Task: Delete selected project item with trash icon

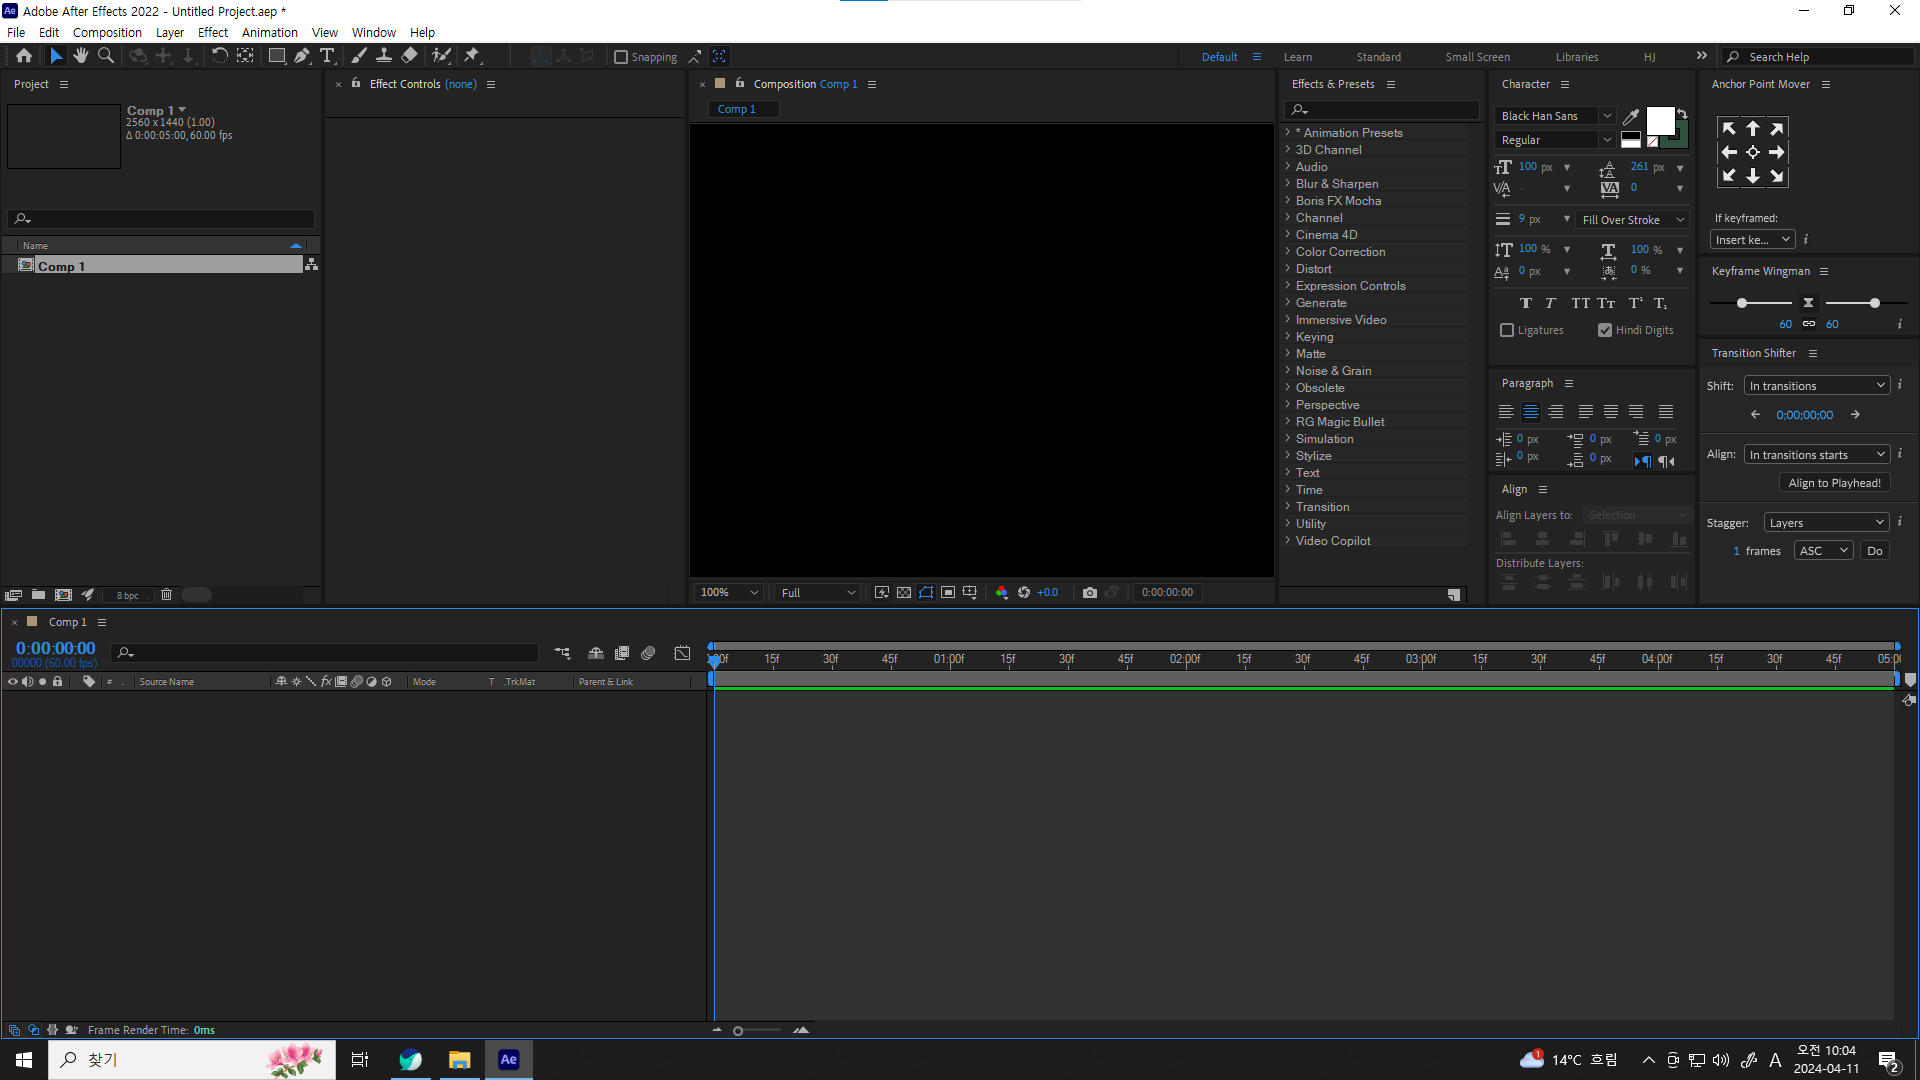Action: coord(167,595)
